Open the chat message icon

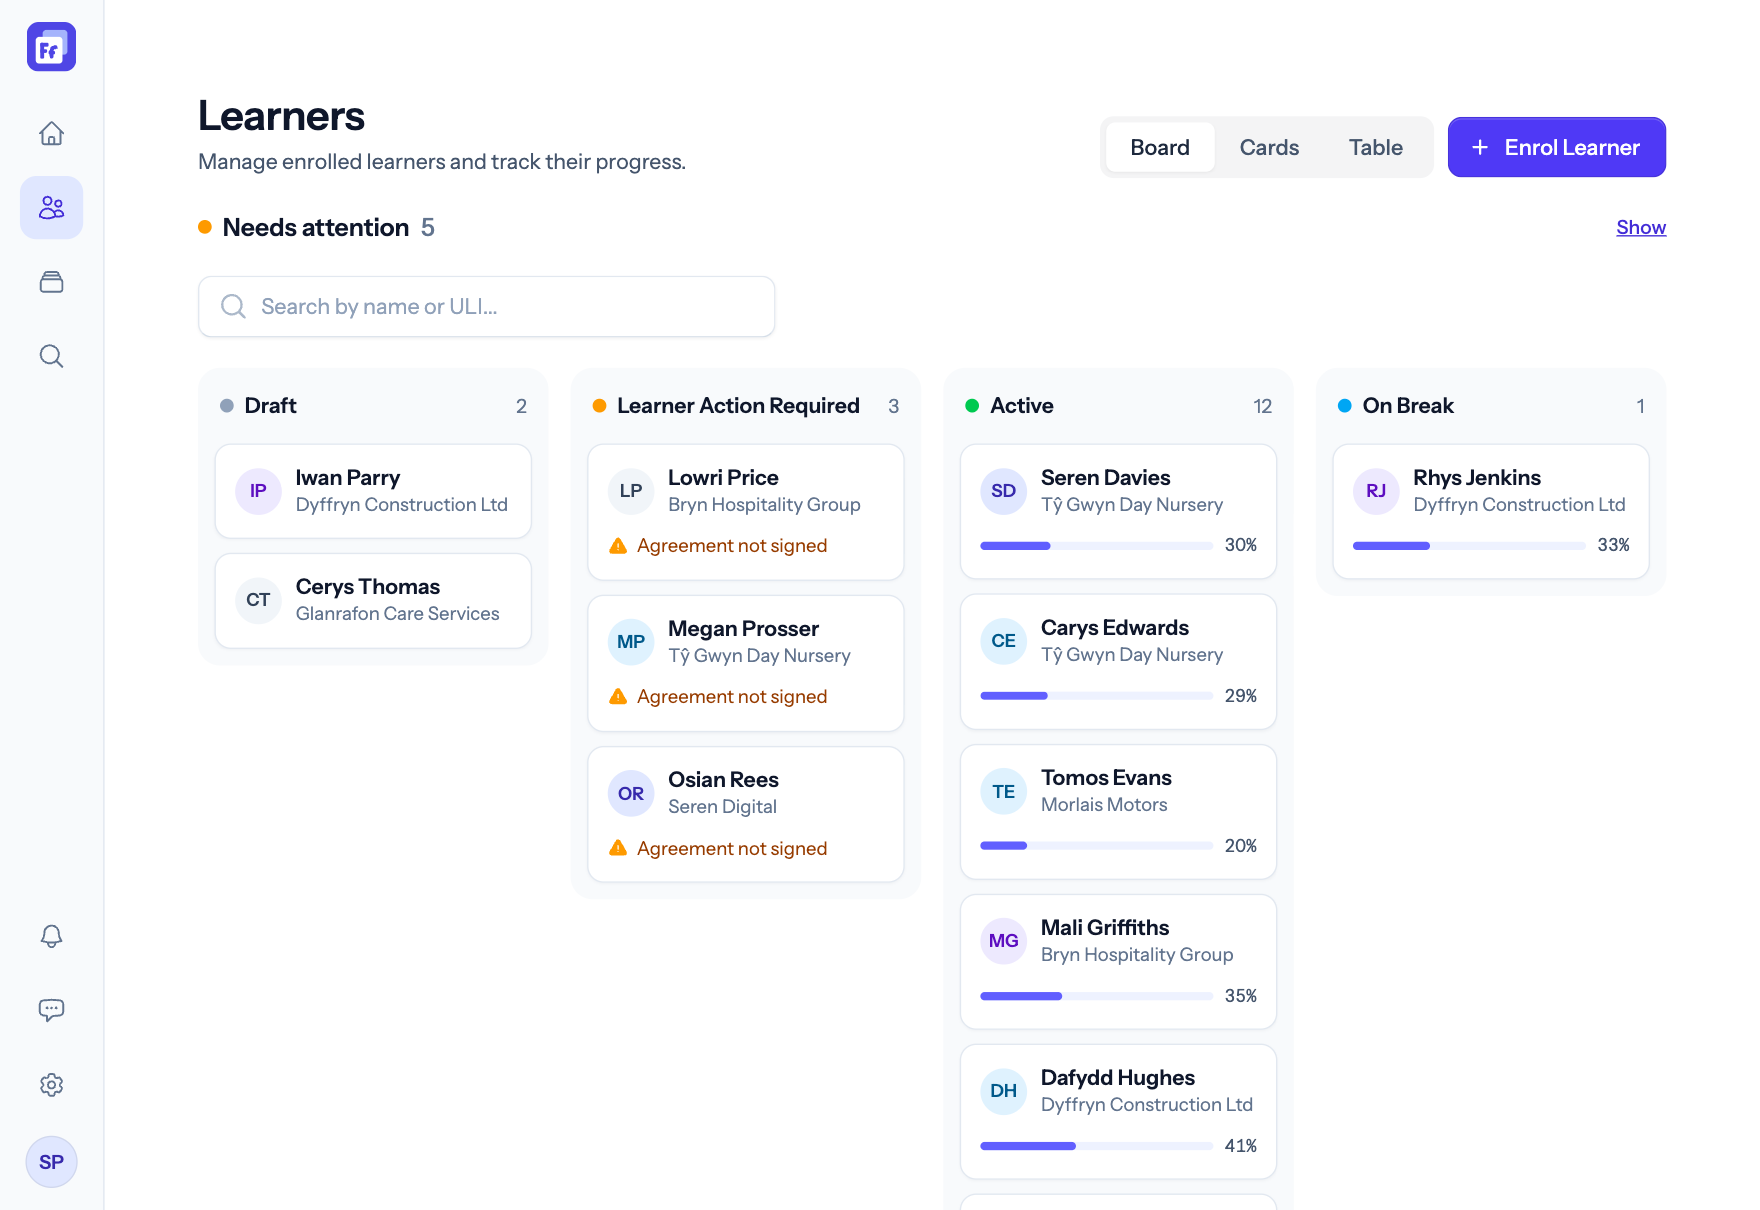(51, 1010)
